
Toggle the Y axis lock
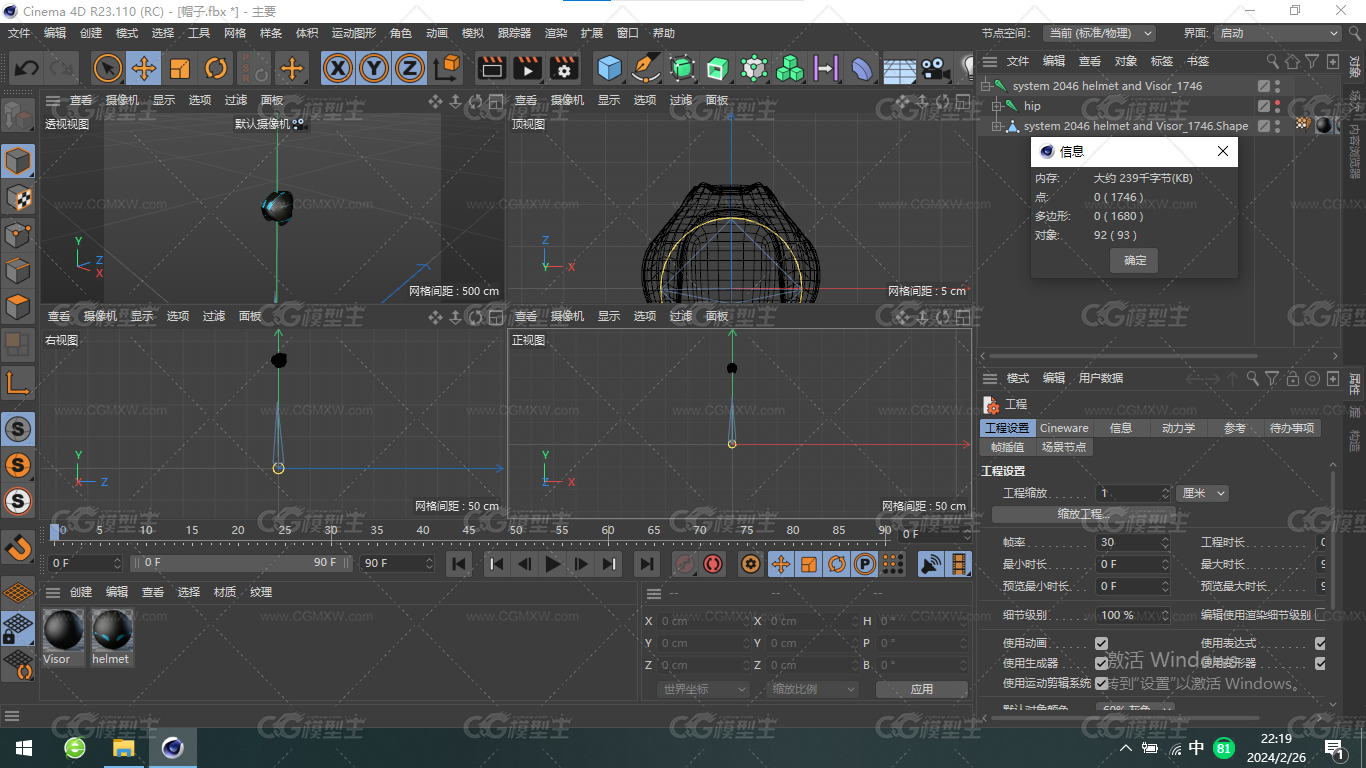(x=374, y=69)
